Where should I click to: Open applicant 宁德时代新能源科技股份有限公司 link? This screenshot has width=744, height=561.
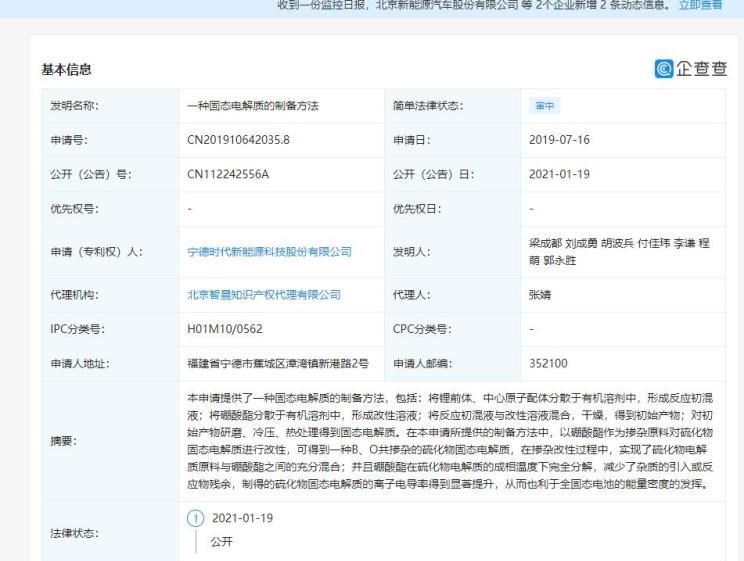(x=270, y=252)
